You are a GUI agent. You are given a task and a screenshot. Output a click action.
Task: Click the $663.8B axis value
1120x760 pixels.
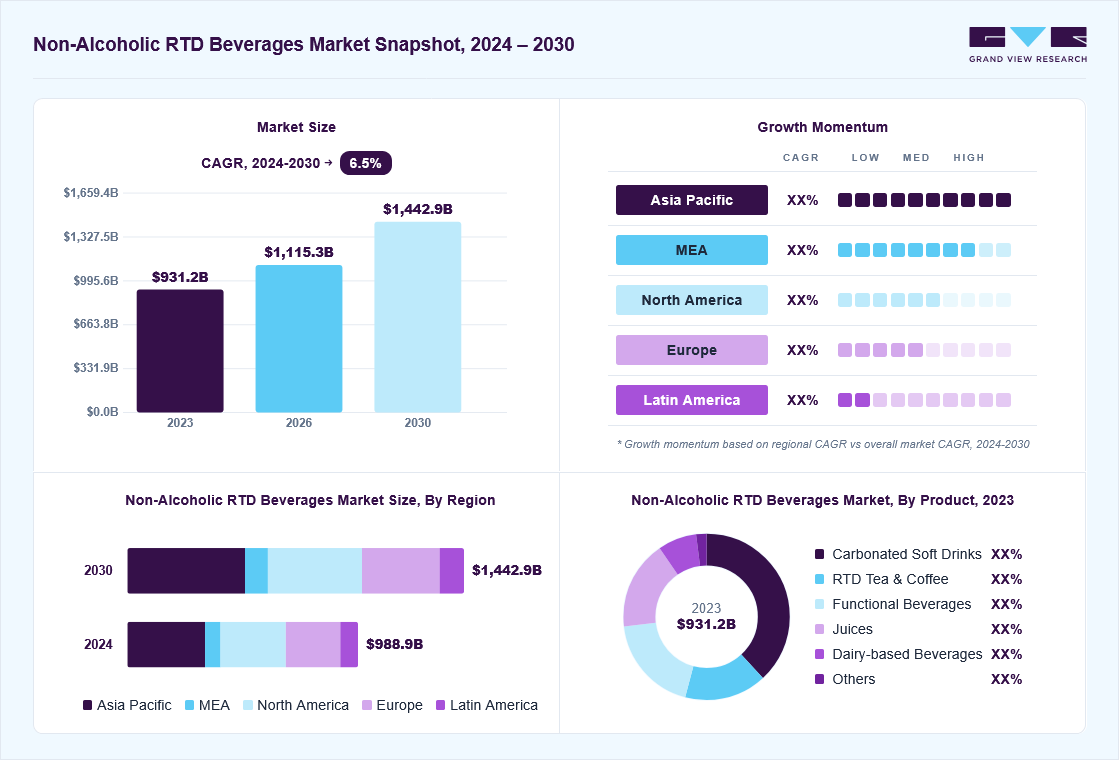(96, 324)
